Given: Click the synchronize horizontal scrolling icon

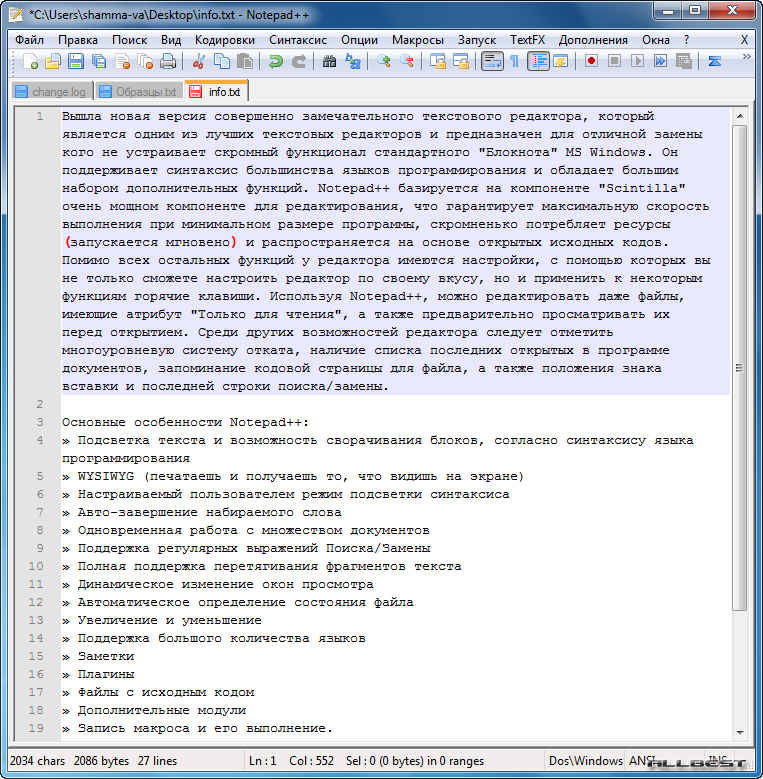Looking at the screenshot, I should [x=461, y=62].
